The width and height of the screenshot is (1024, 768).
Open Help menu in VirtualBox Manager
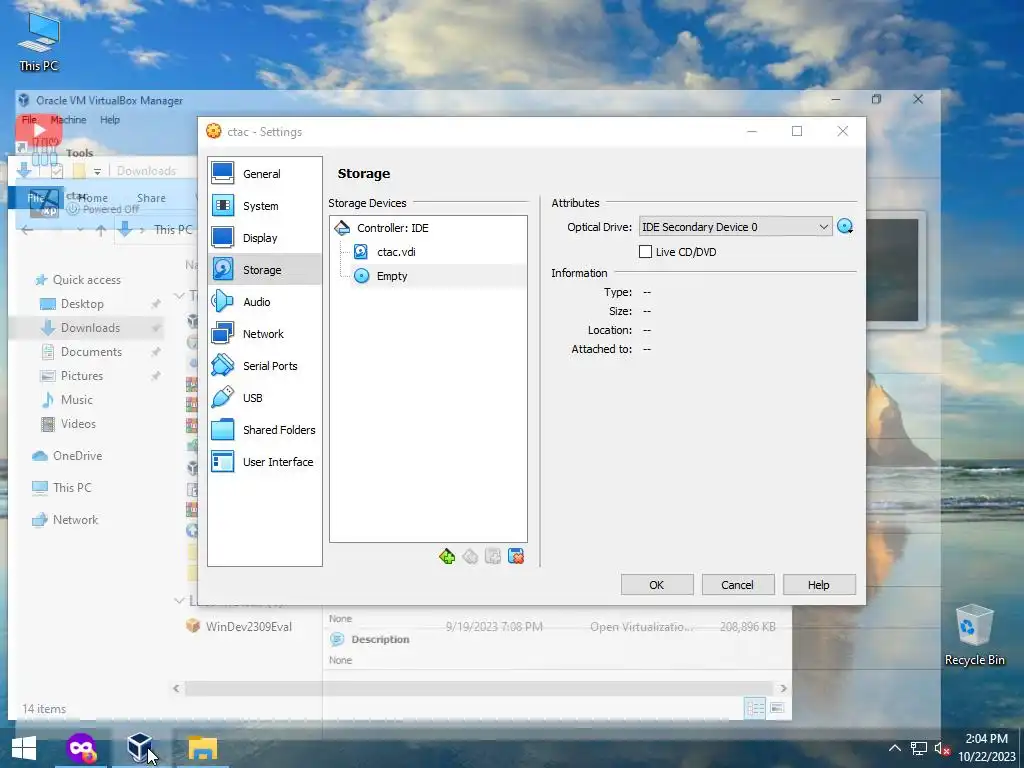(110, 120)
